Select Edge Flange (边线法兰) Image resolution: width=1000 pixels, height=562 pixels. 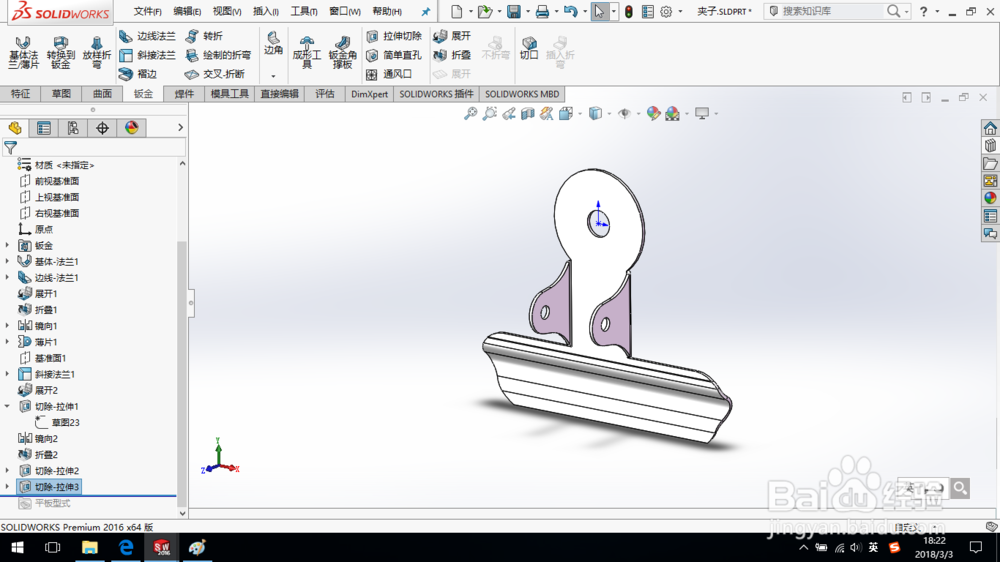click(x=147, y=36)
